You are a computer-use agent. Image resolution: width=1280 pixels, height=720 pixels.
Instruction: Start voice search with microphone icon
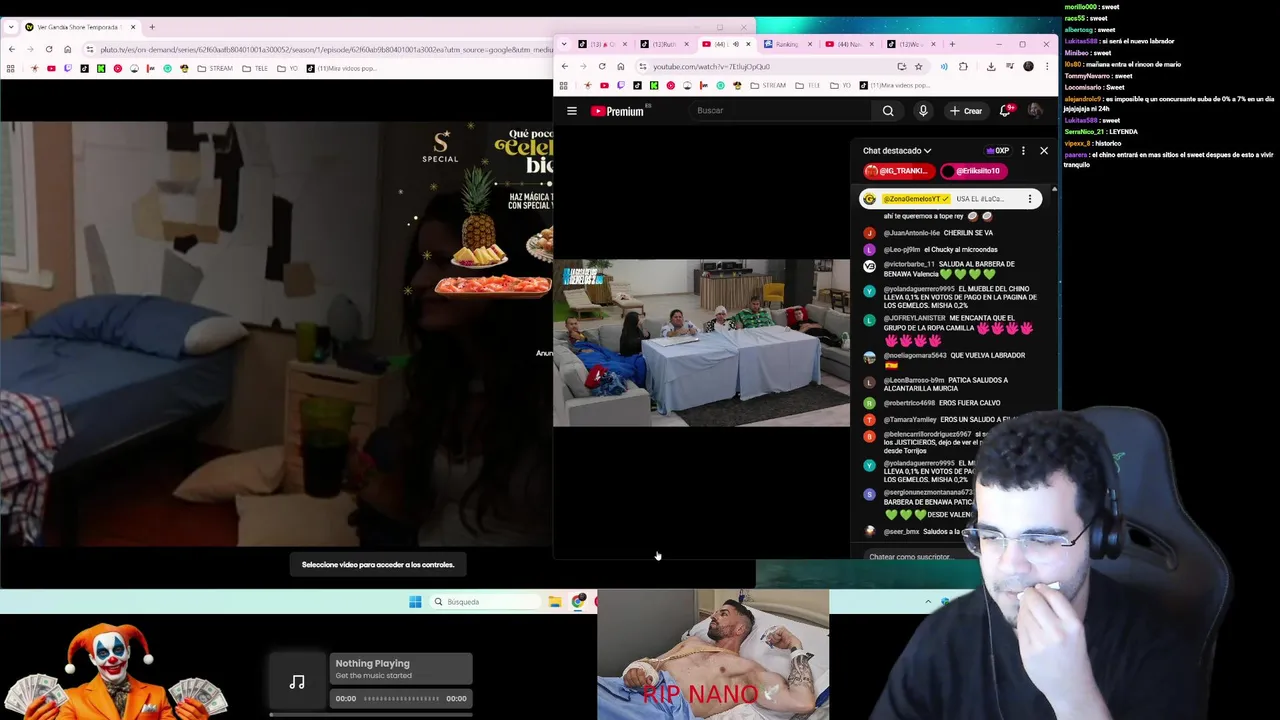(x=923, y=111)
